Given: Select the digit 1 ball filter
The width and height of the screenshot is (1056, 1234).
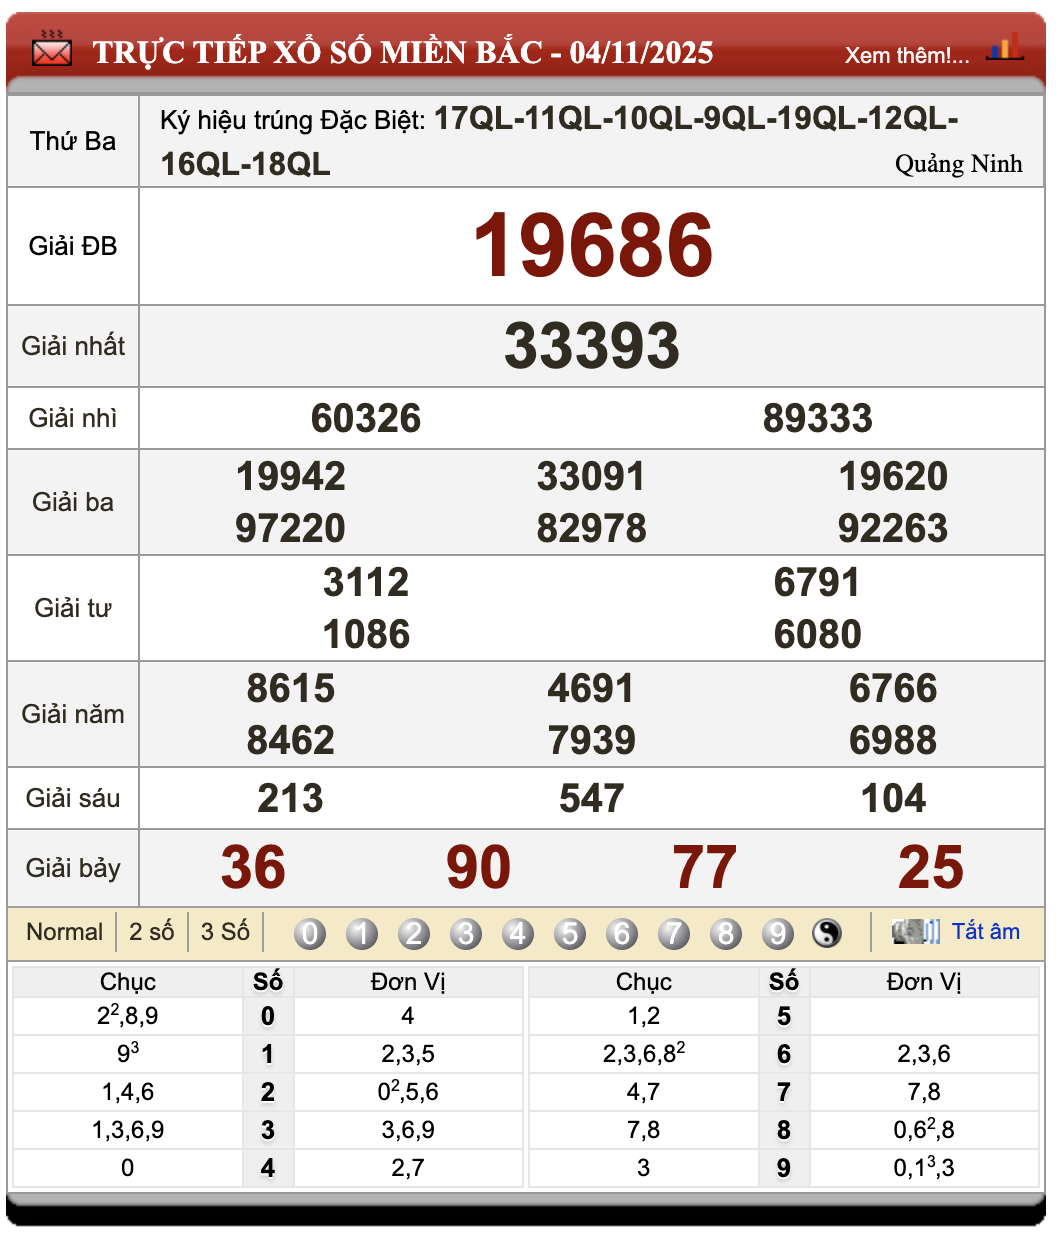Looking at the screenshot, I should coord(362,933).
